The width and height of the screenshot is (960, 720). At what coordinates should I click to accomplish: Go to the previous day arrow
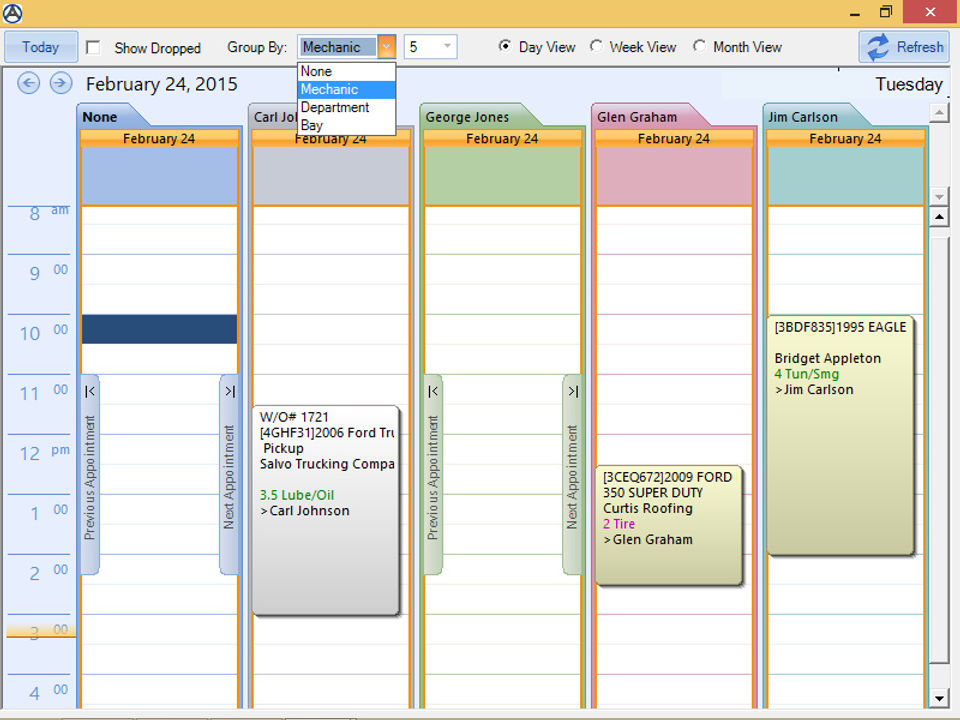[28, 83]
